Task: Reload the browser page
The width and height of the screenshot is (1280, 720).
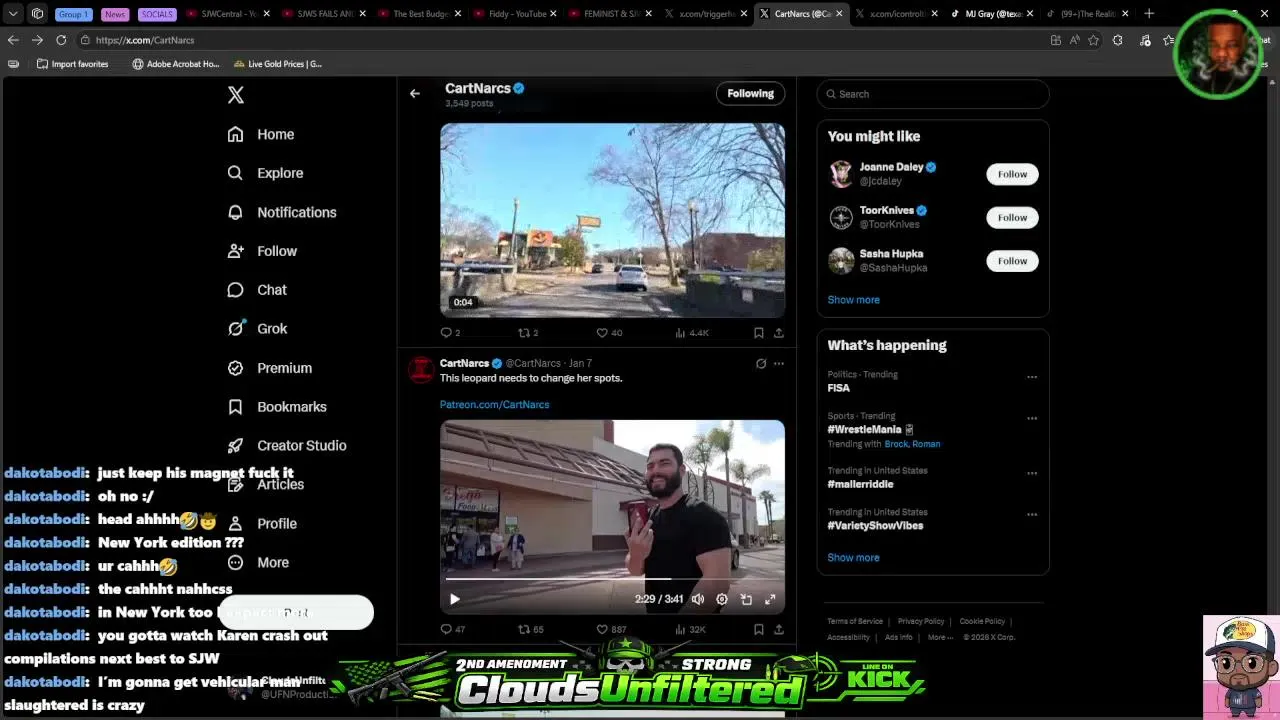Action: (x=61, y=40)
